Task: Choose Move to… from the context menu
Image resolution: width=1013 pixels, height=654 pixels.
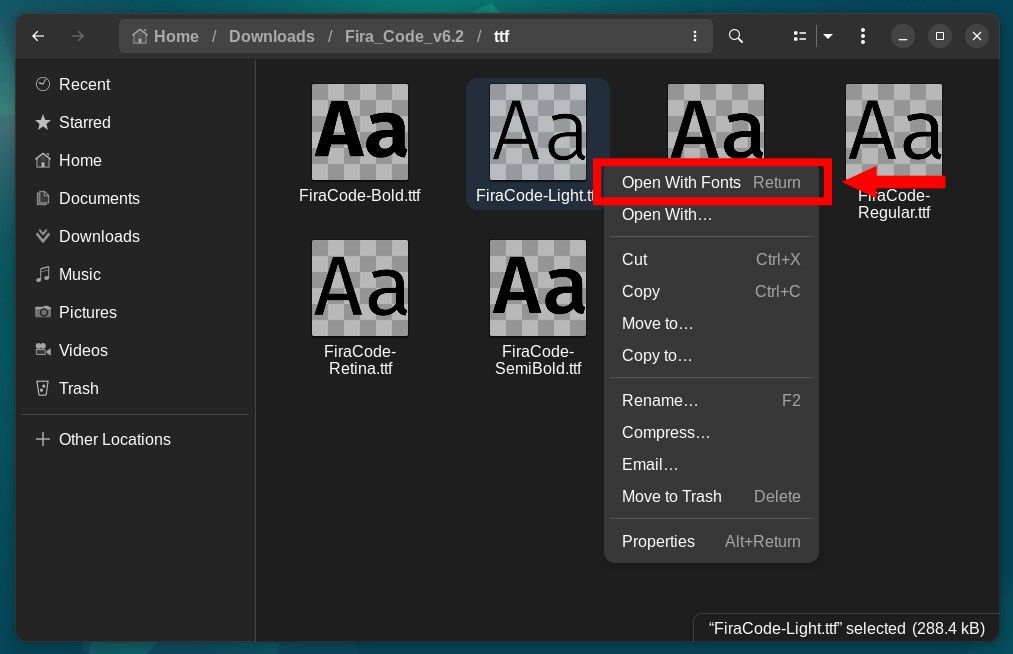Action: coord(711,324)
